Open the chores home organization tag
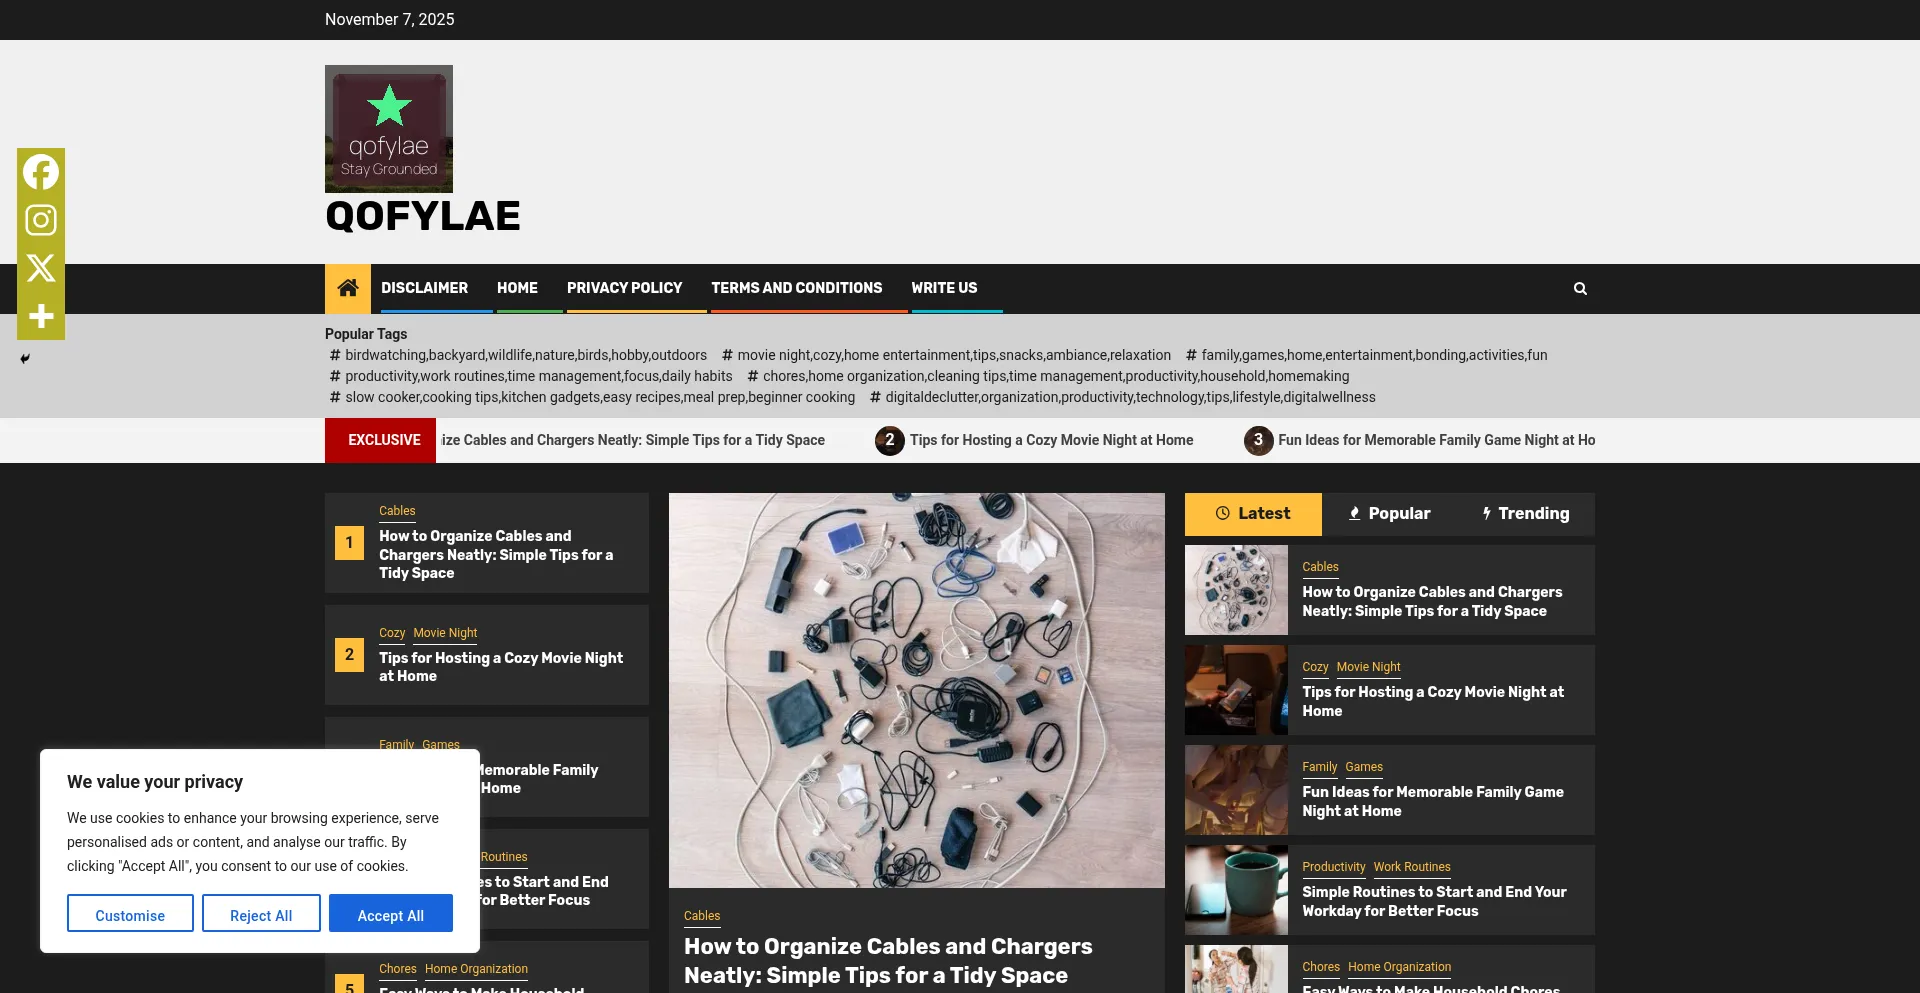The image size is (1920, 993). point(1048,376)
